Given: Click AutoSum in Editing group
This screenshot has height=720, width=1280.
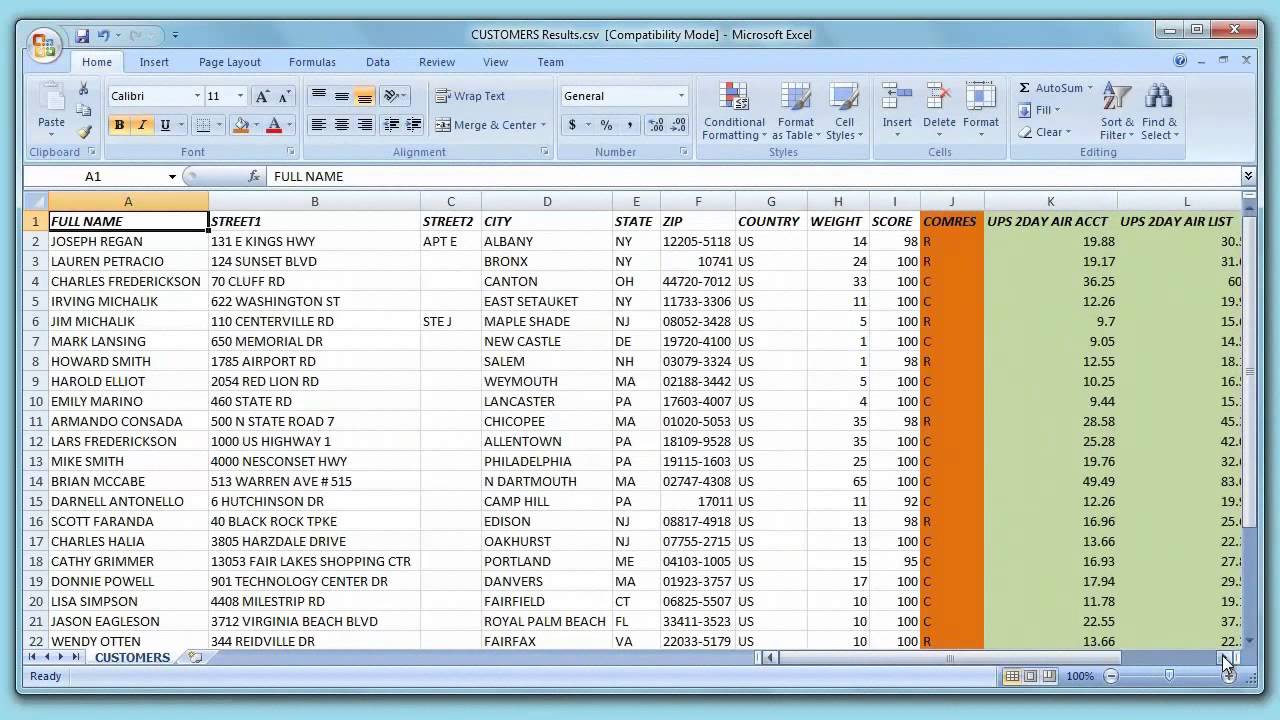Looking at the screenshot, I should click(1058, 88).
